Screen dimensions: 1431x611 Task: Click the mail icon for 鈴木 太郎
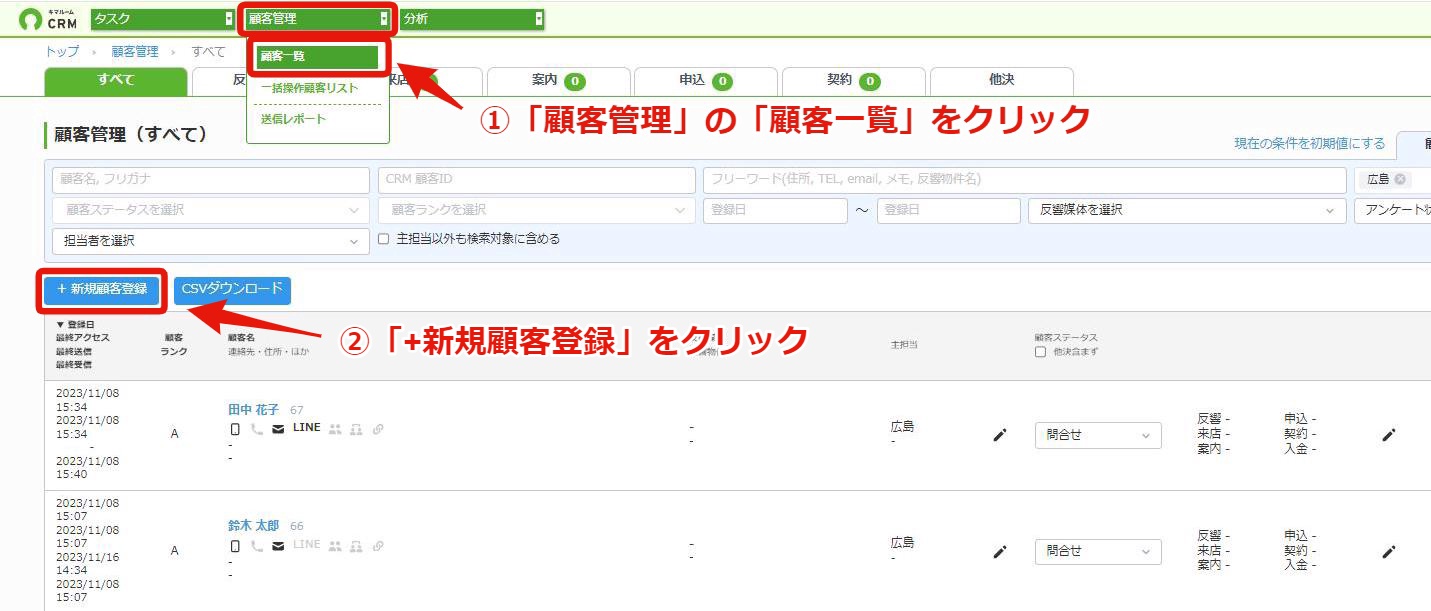[278, 546]
